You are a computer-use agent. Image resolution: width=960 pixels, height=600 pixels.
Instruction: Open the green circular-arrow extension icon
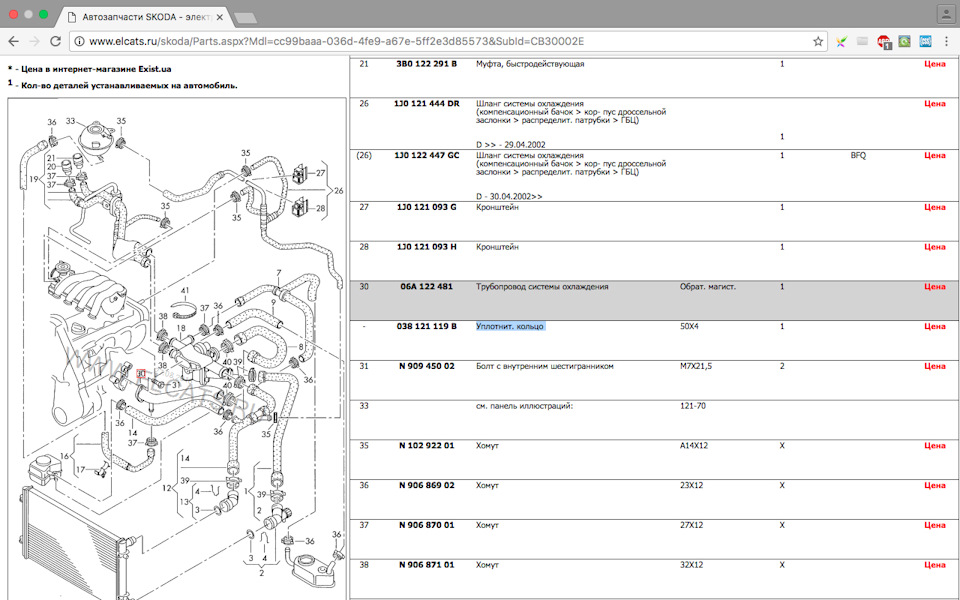[905, 42]
